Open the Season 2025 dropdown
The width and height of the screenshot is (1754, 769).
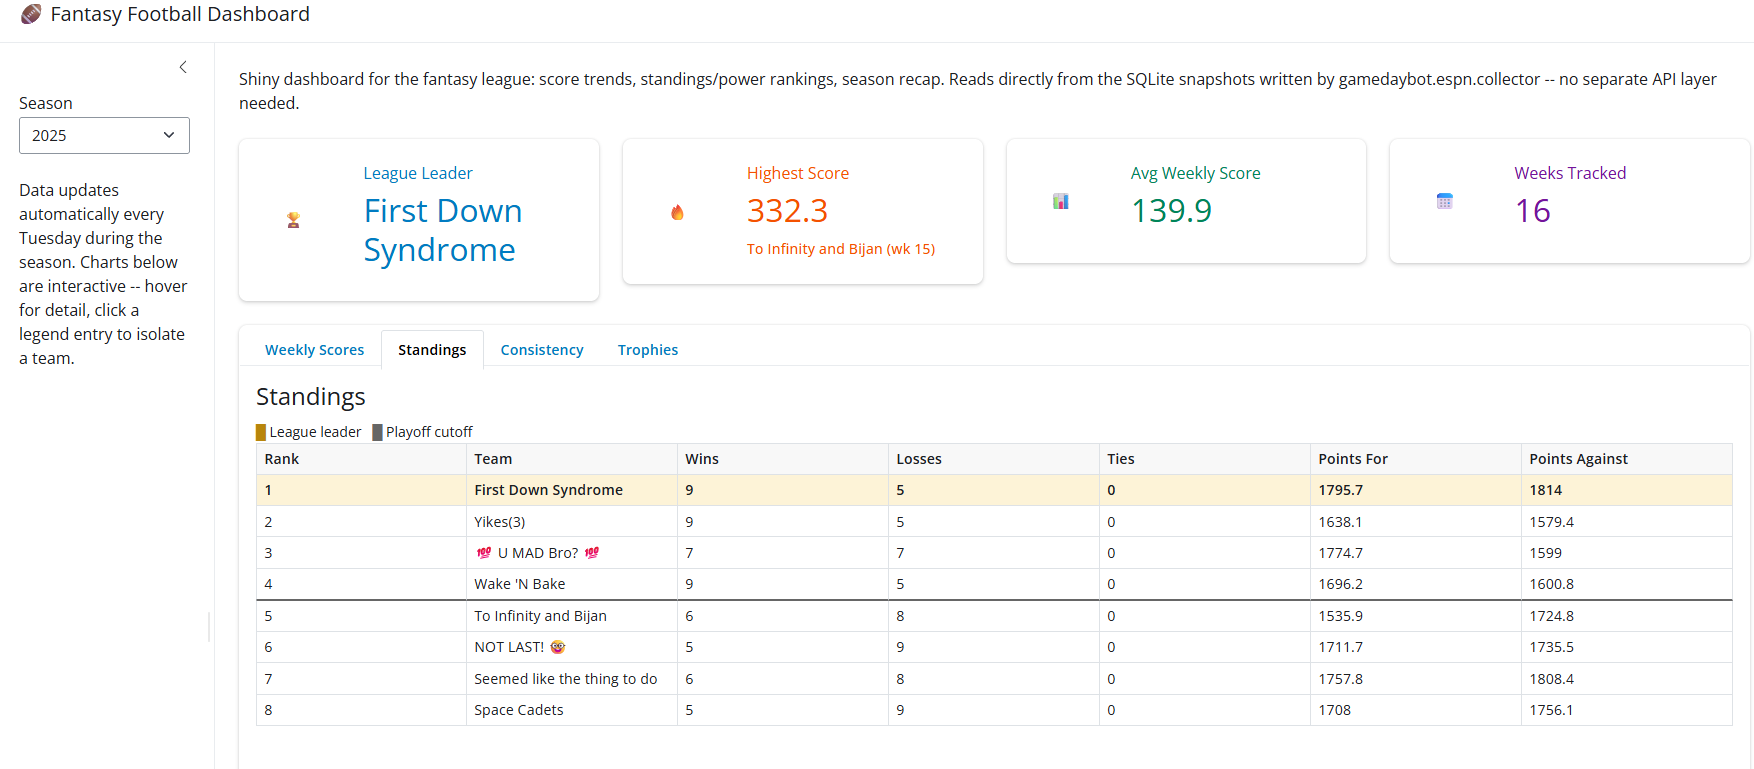pyautogui.click(x=104, y=136)
